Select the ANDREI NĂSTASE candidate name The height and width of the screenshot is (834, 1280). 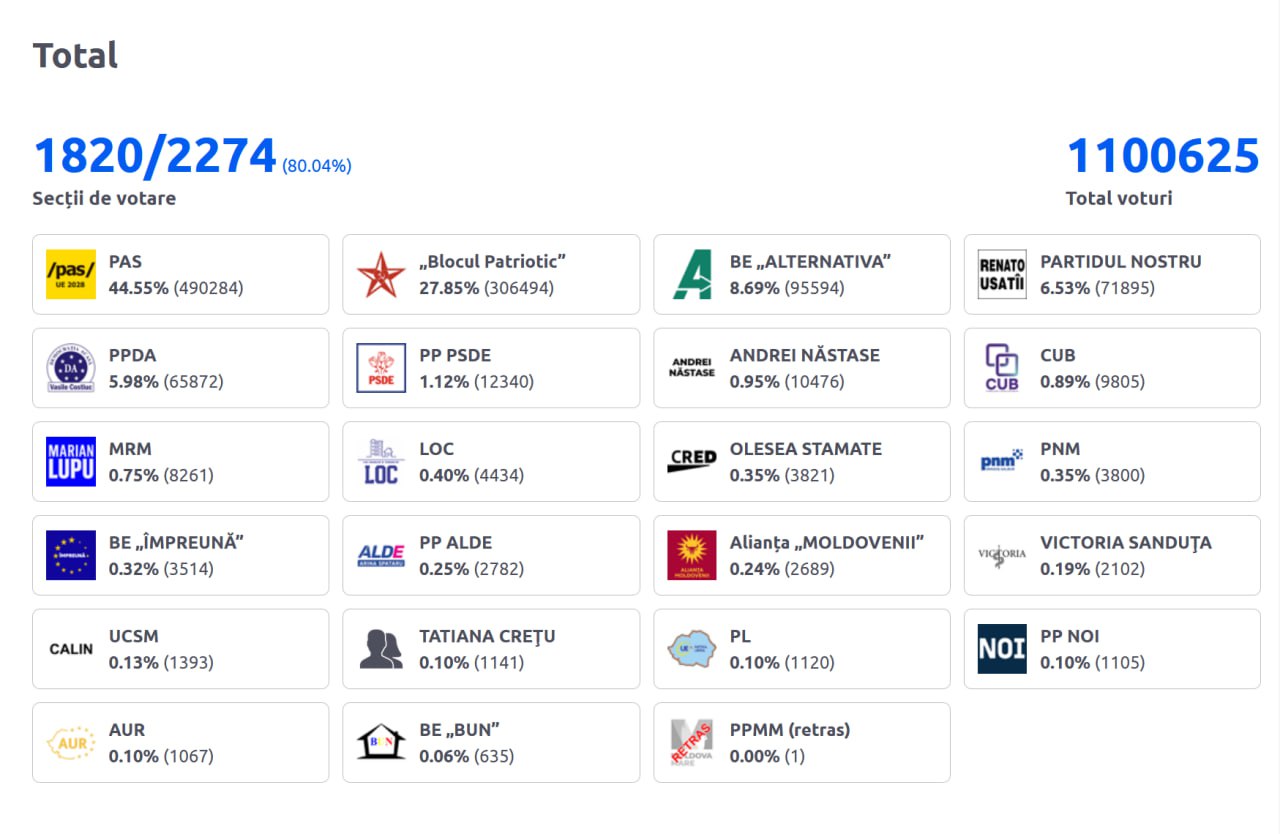[804, 356]
